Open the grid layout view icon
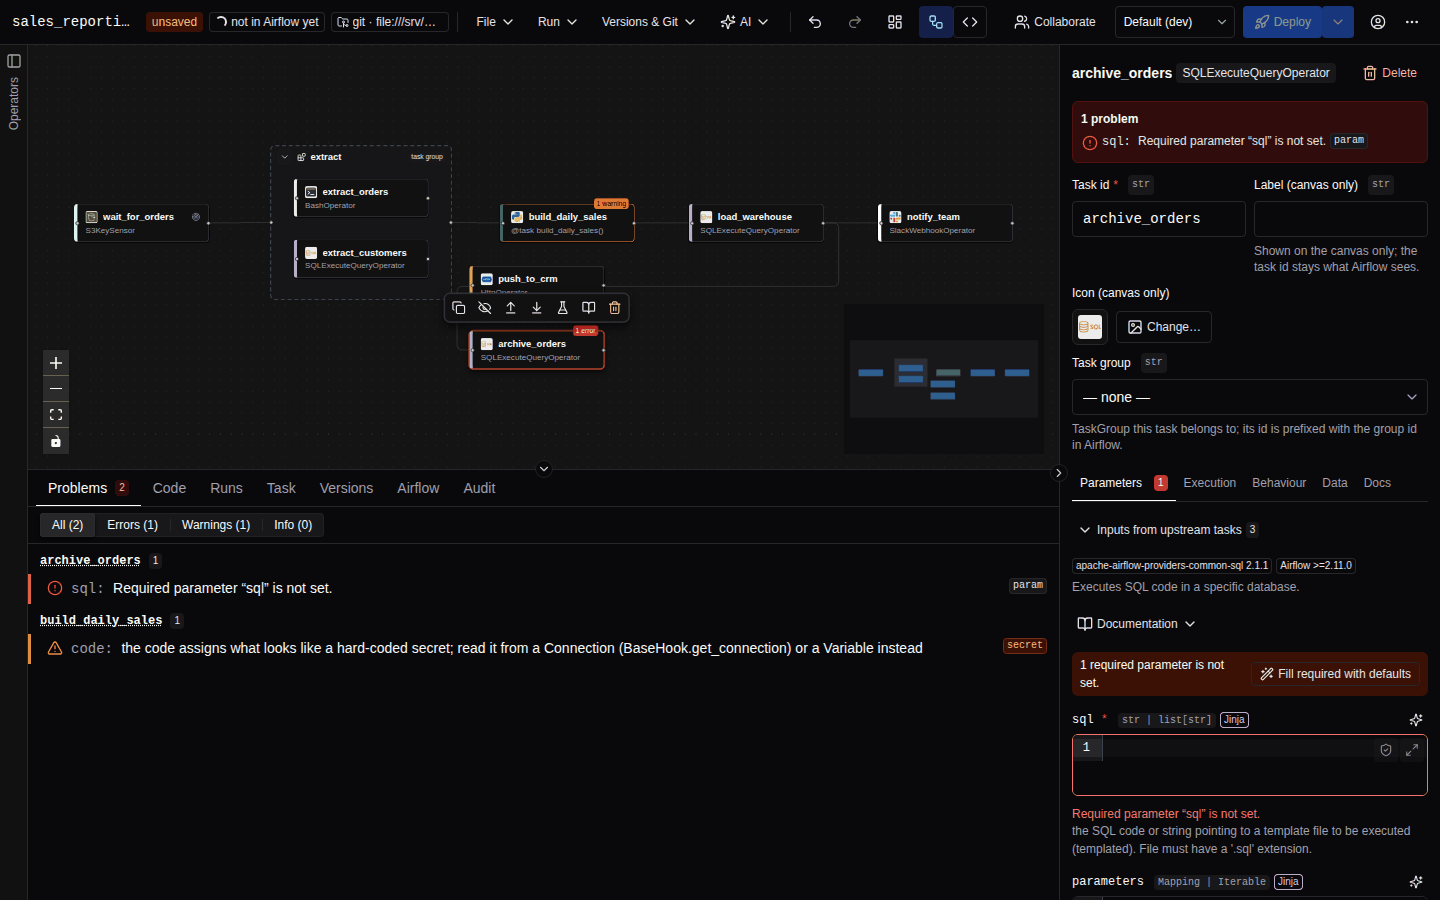The width and height of the screenshot is (1440, 900). 895,22
